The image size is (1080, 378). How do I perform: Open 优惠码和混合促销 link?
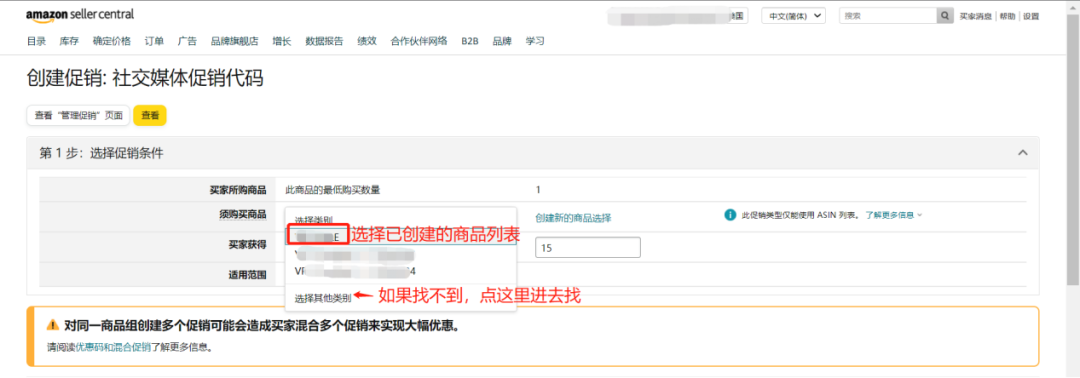[113, 347]
